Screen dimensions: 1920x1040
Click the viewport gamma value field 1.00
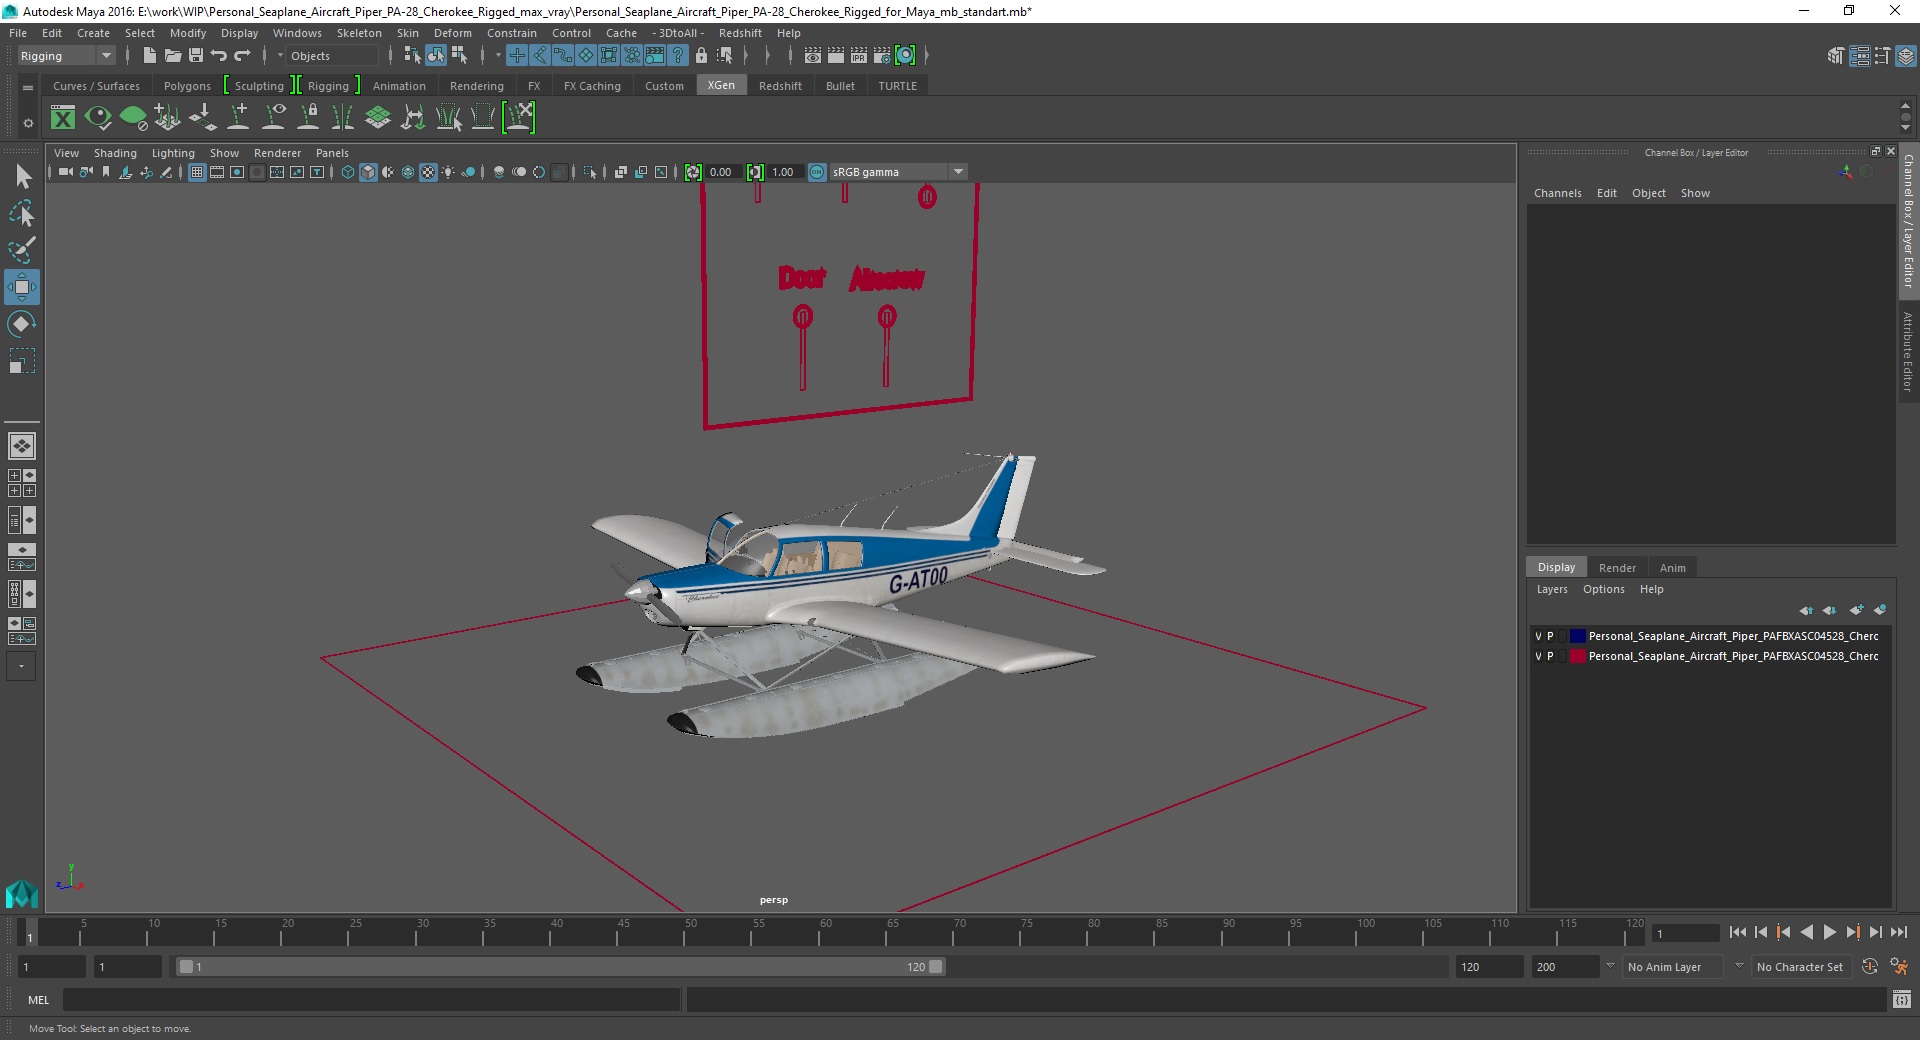click(x=784, y=172)
